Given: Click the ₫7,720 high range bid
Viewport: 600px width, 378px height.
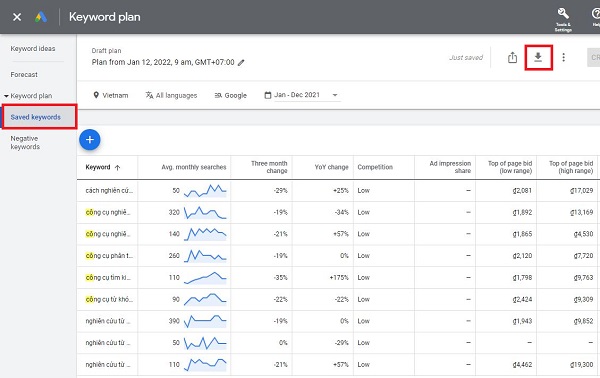Looking at the screenshot, I should coord(583,256).
